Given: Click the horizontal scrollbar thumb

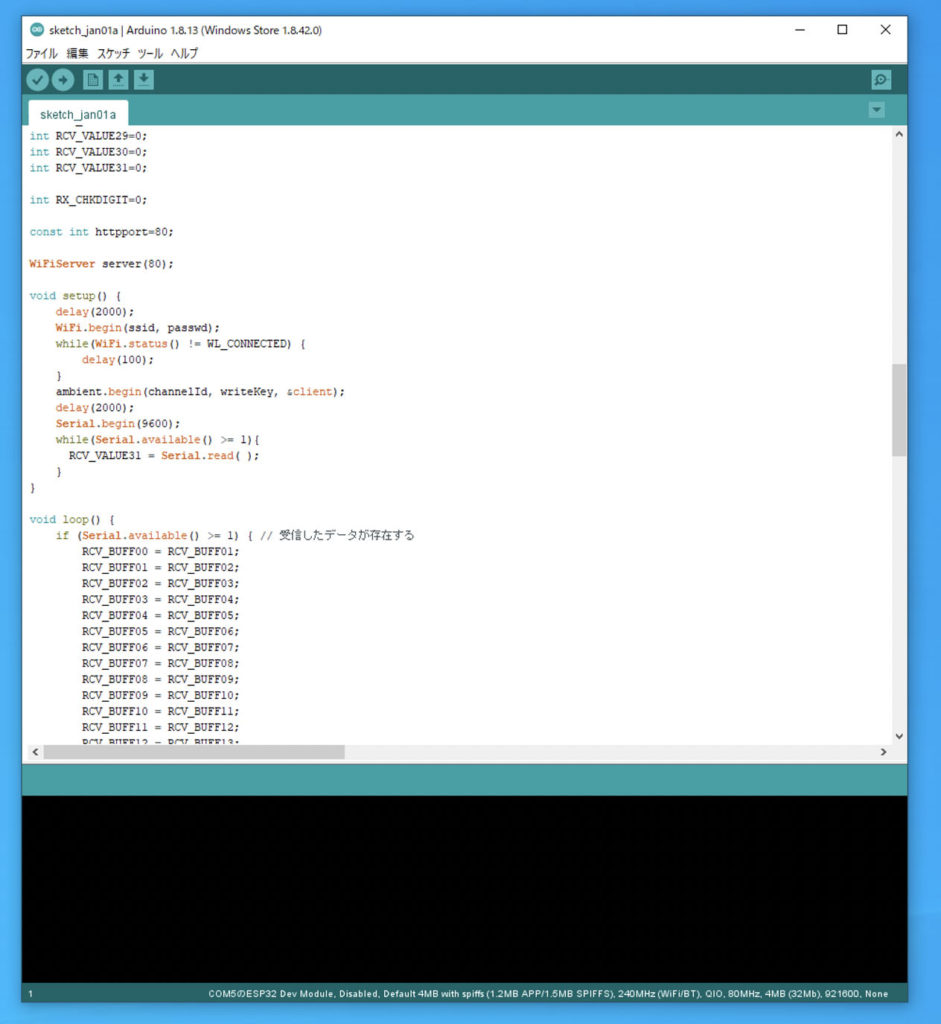Looking at the screenshot, I should click(x=194, y=752).
